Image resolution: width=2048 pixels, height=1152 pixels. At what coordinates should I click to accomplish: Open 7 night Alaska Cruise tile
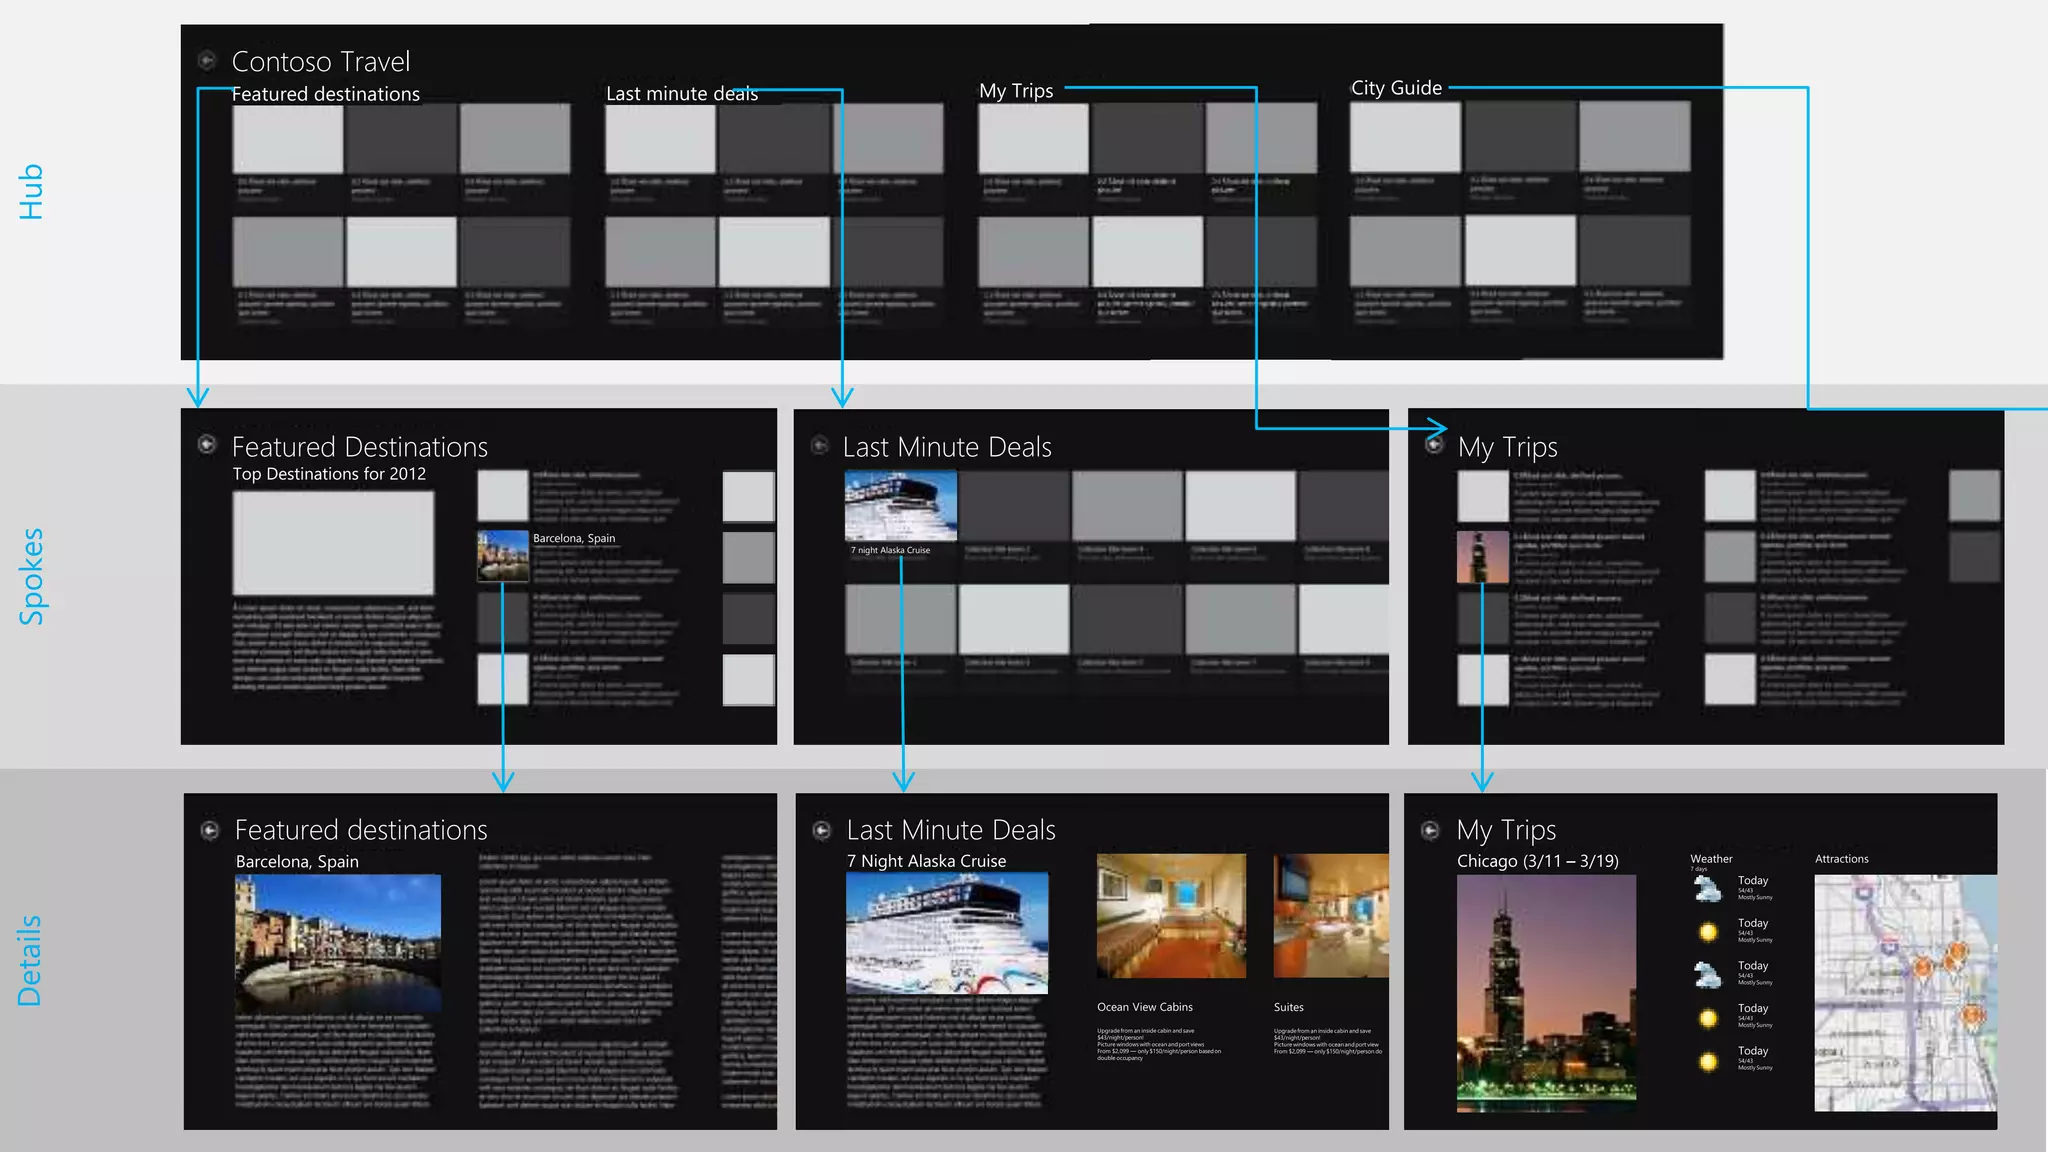pyautogui.click(x=900, y=507)
